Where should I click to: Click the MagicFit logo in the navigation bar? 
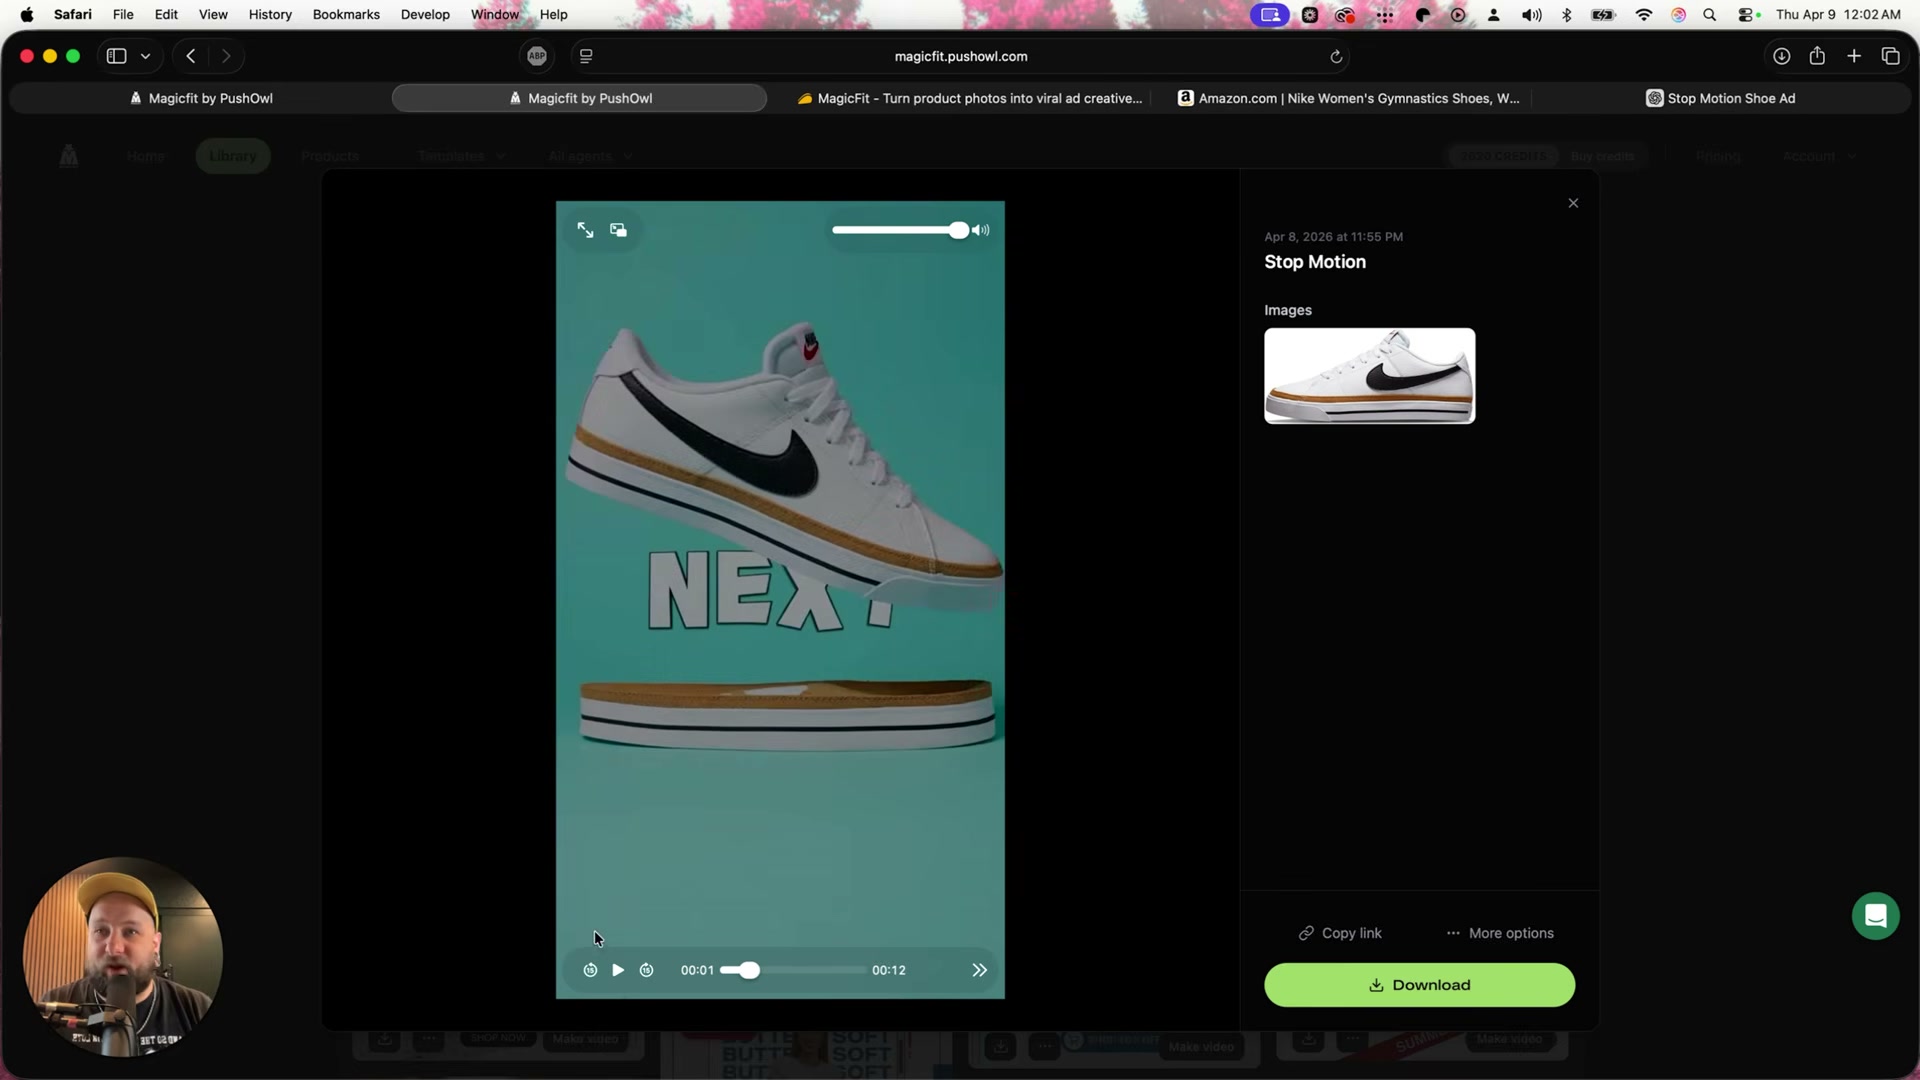click(68, 156)
